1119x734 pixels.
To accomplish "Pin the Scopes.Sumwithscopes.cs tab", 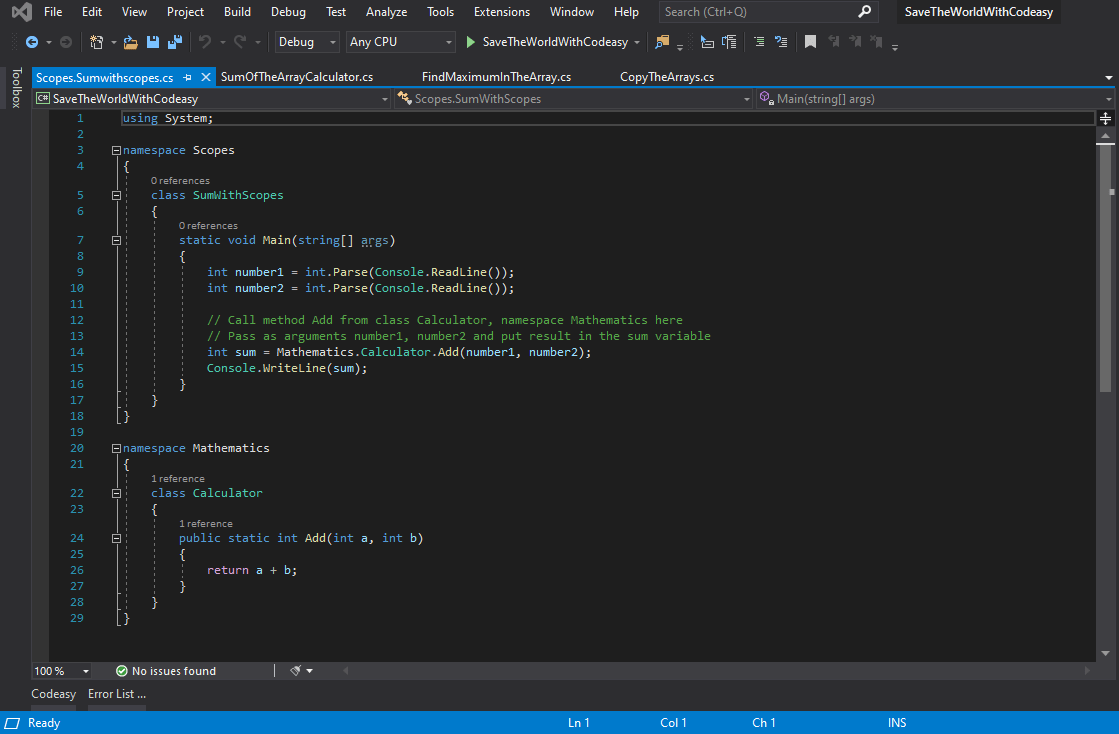I will pos(187,77).
